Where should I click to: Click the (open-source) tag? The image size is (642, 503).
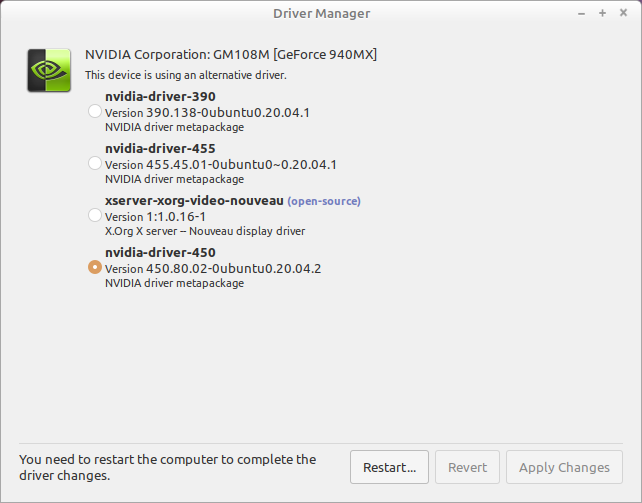coord(324,201)
